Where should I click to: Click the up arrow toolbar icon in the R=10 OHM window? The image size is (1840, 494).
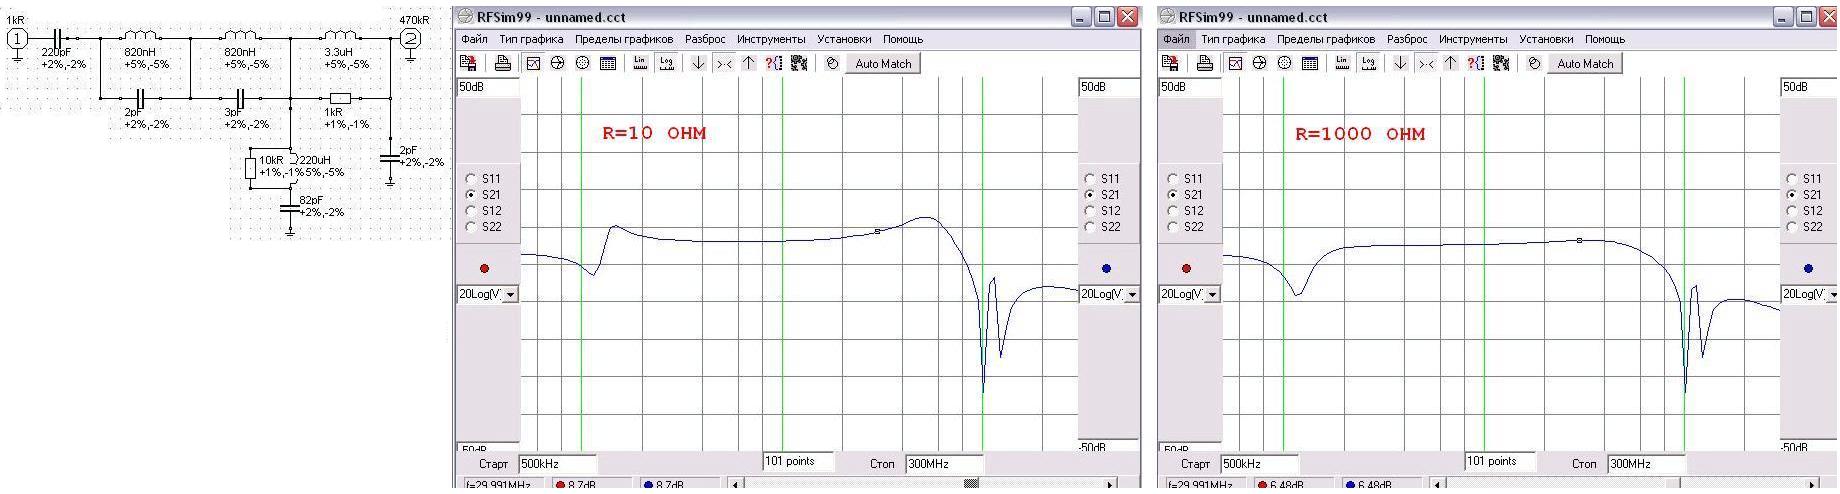click(748, 63)
